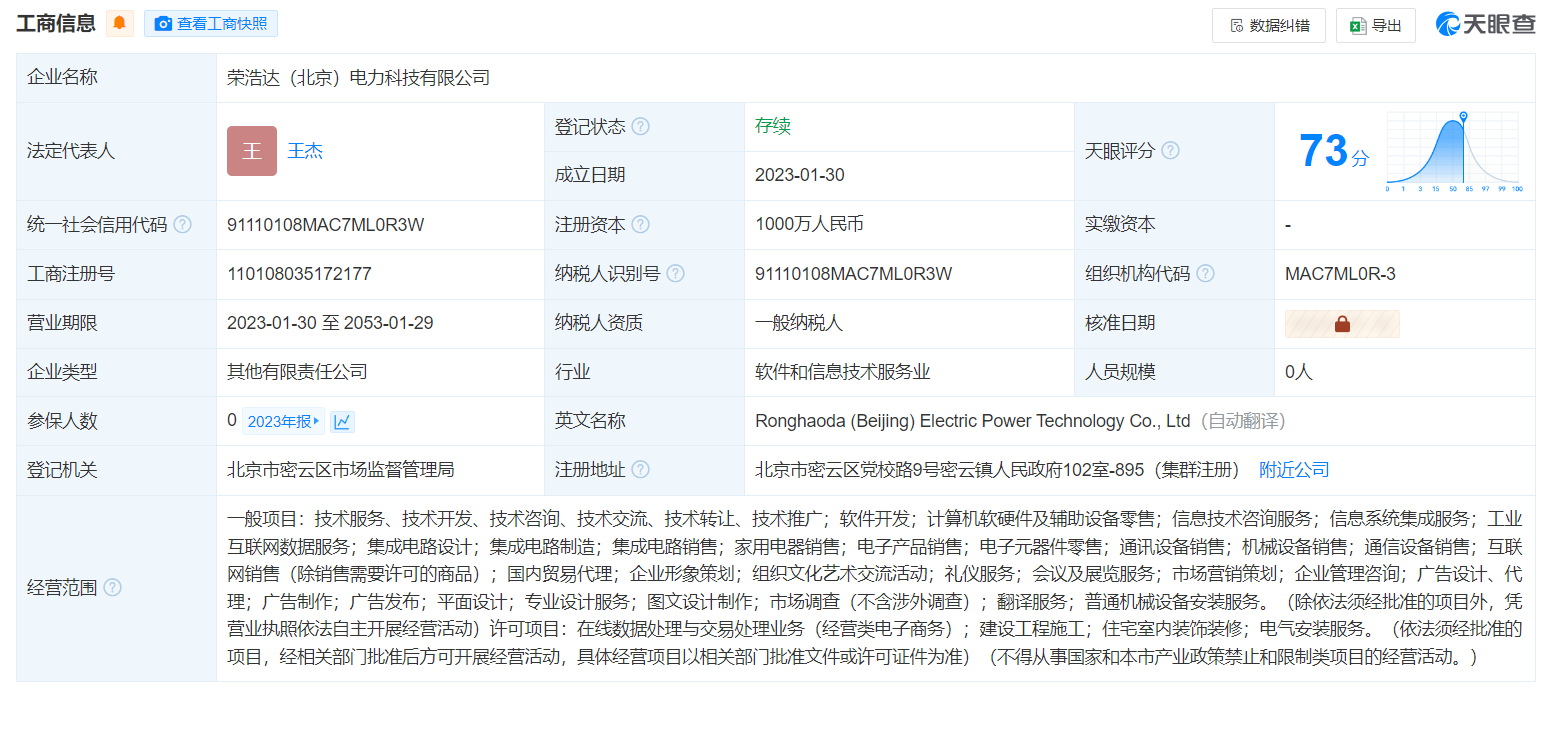Click the 王 avatar thumbnail
Image resolution: width=1554 pixels, height=744 pixels.
coord(252,151)
